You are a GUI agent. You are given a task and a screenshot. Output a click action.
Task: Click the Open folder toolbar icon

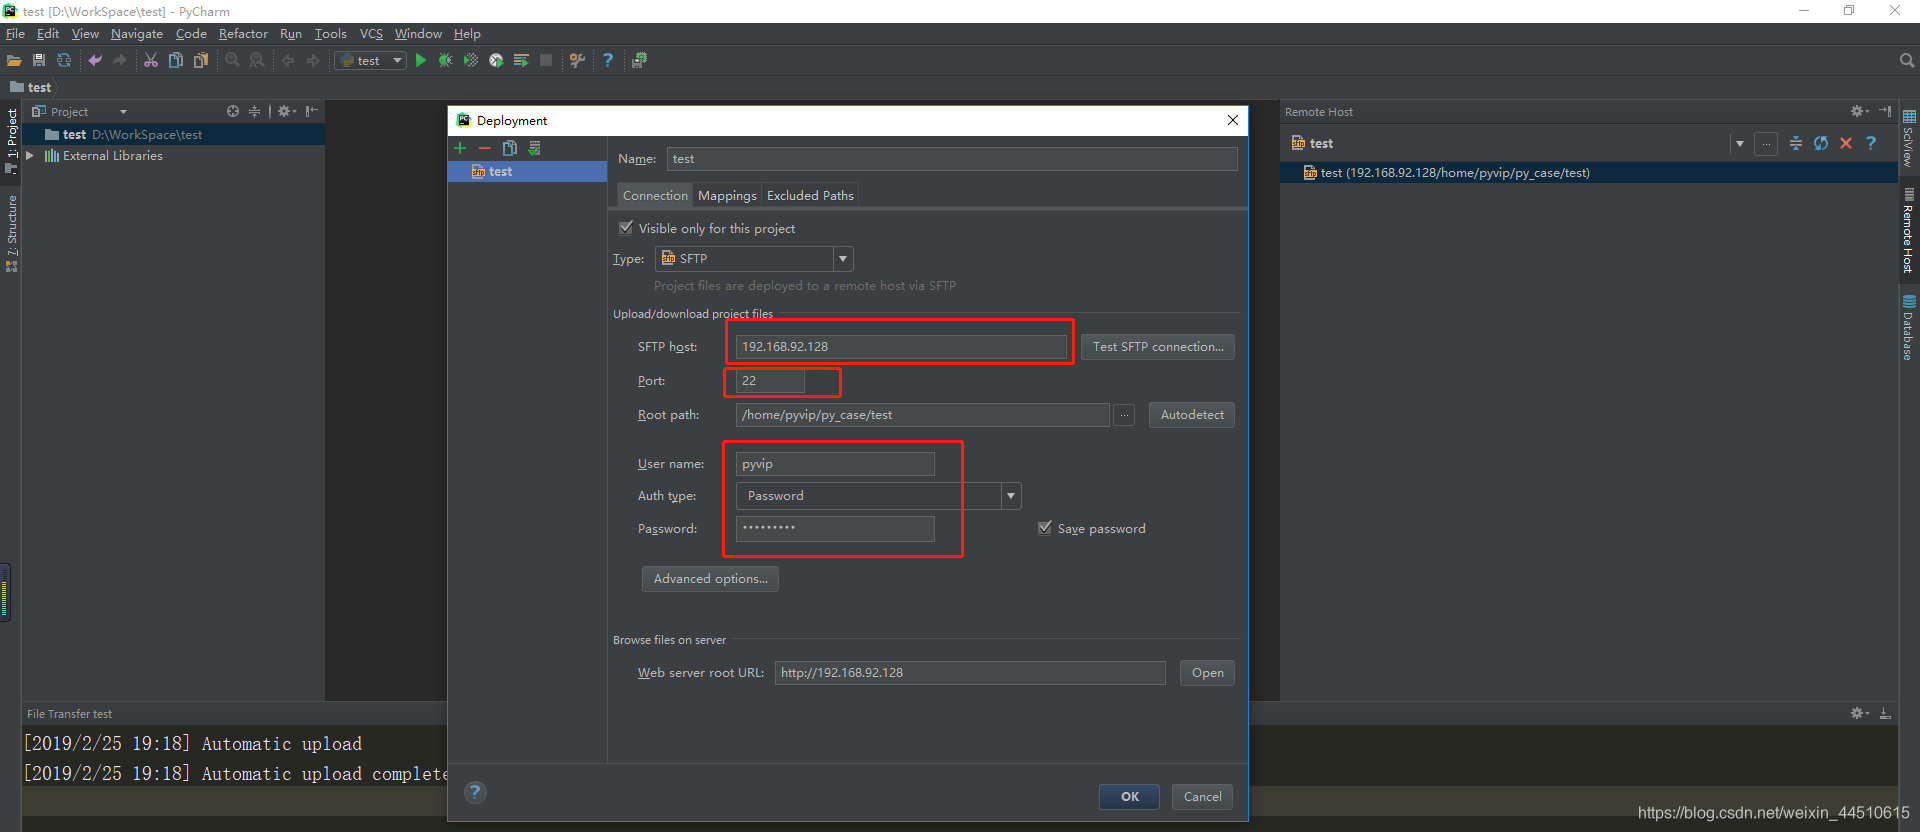pos(14,61)
